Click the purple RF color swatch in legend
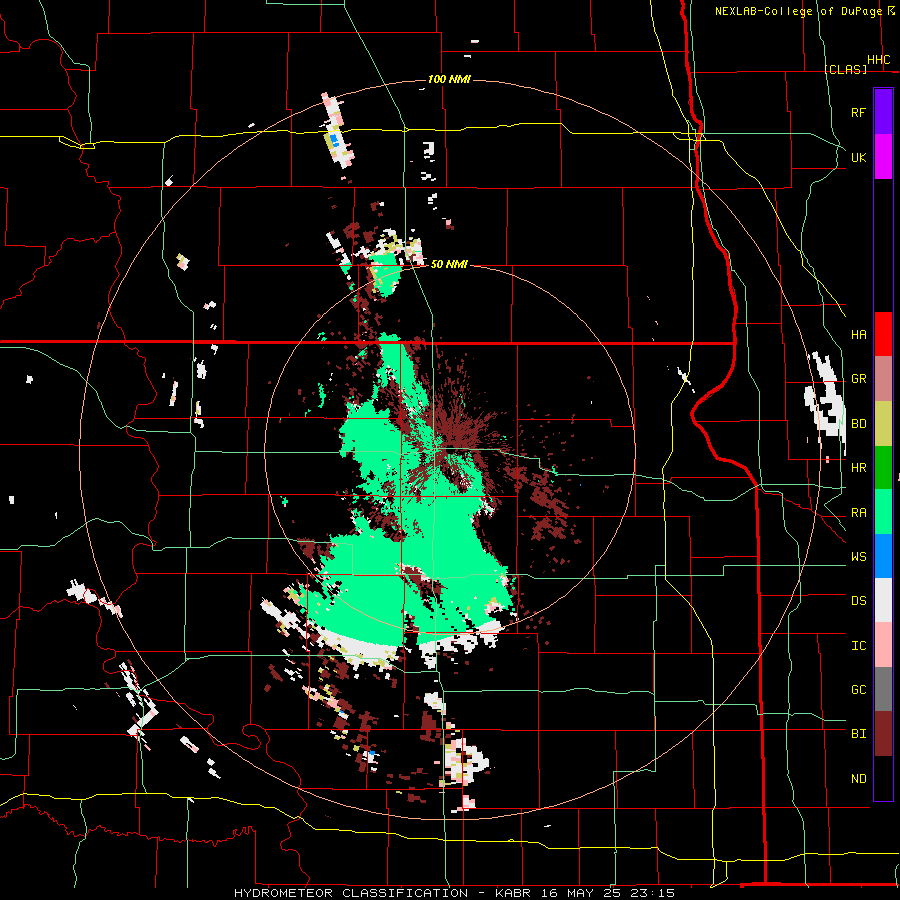This screenshot has height=900, width=900. point(883,112)
